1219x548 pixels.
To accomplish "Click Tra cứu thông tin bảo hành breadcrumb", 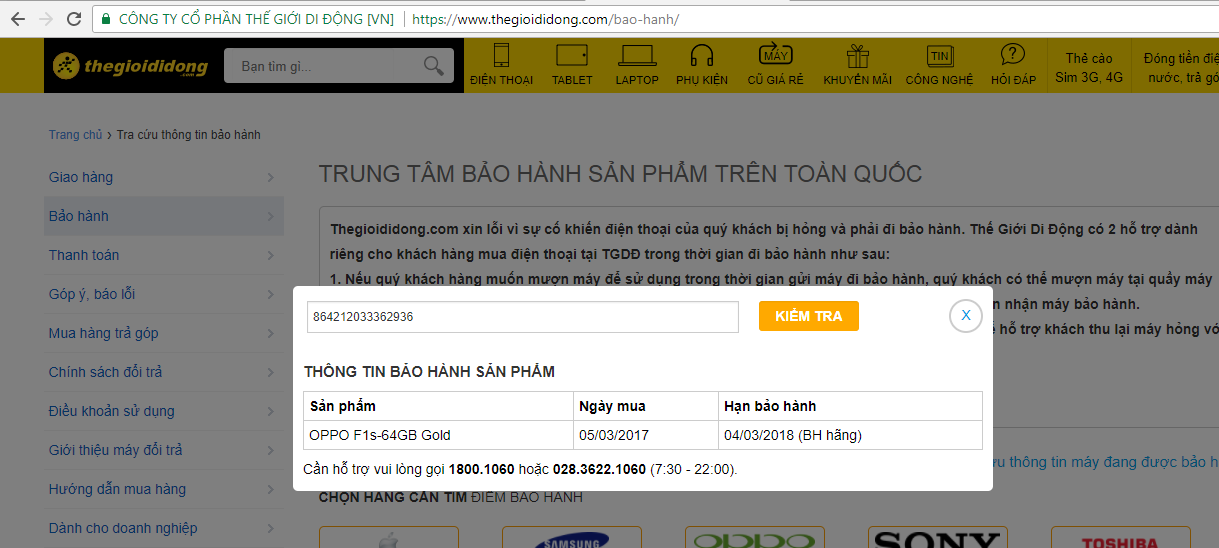I will click(189, 135).
